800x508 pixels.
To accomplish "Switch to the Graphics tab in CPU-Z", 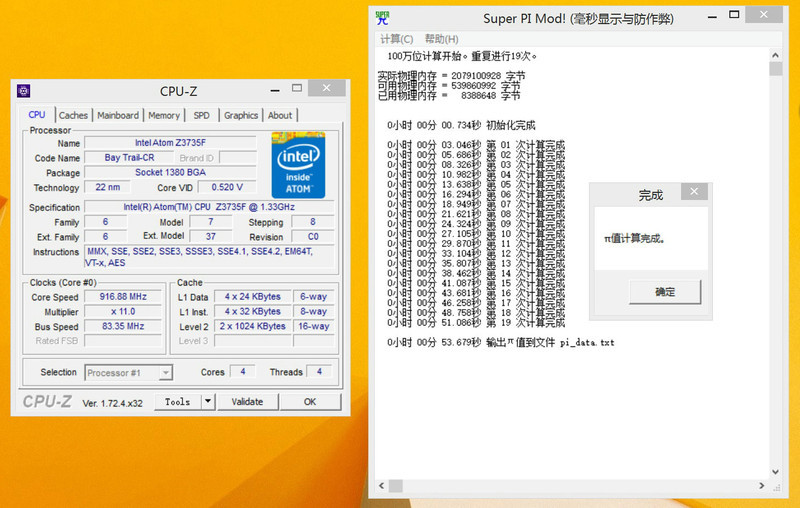I will [x=241, y=115].
